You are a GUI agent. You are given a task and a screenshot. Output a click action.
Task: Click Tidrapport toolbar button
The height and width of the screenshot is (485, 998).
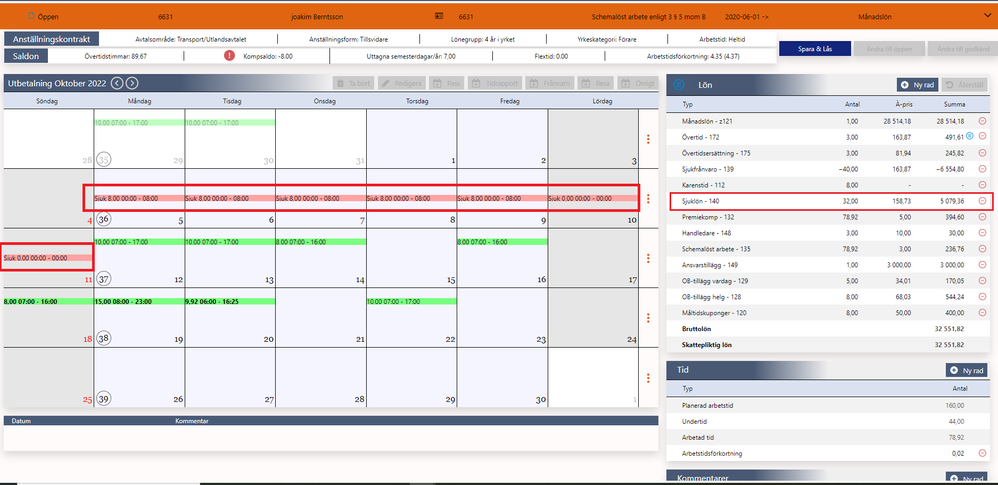pos(496,83)
